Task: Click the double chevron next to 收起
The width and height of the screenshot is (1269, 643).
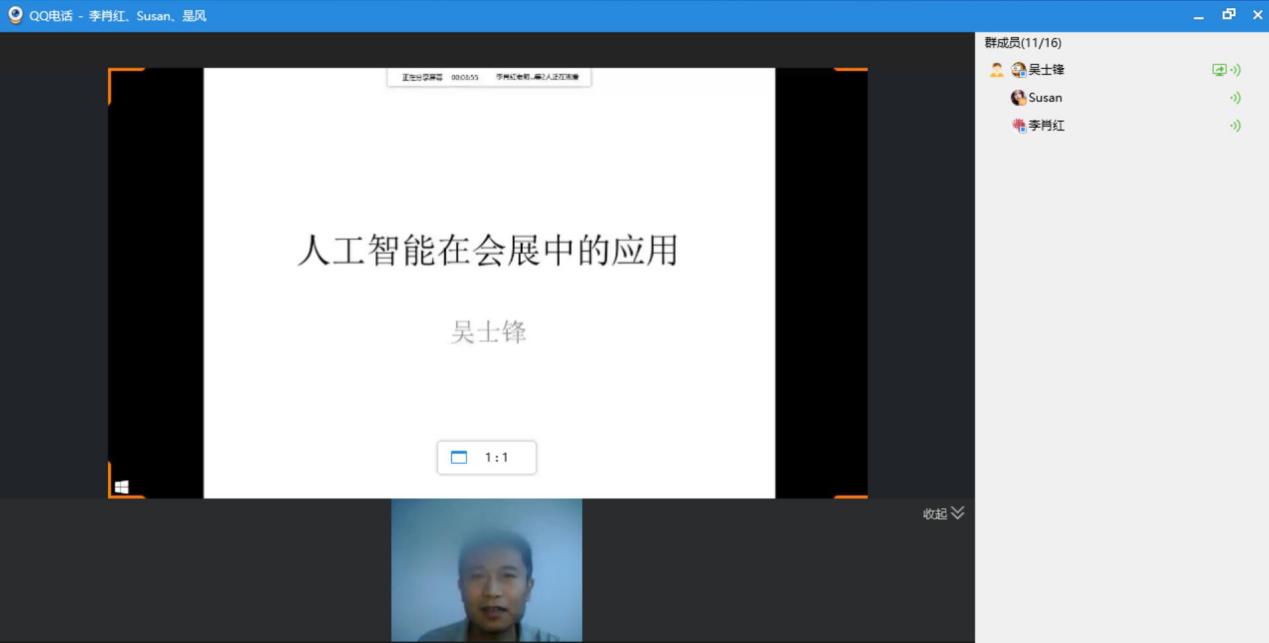Action: pyautogui.click(x=958, y=513)
